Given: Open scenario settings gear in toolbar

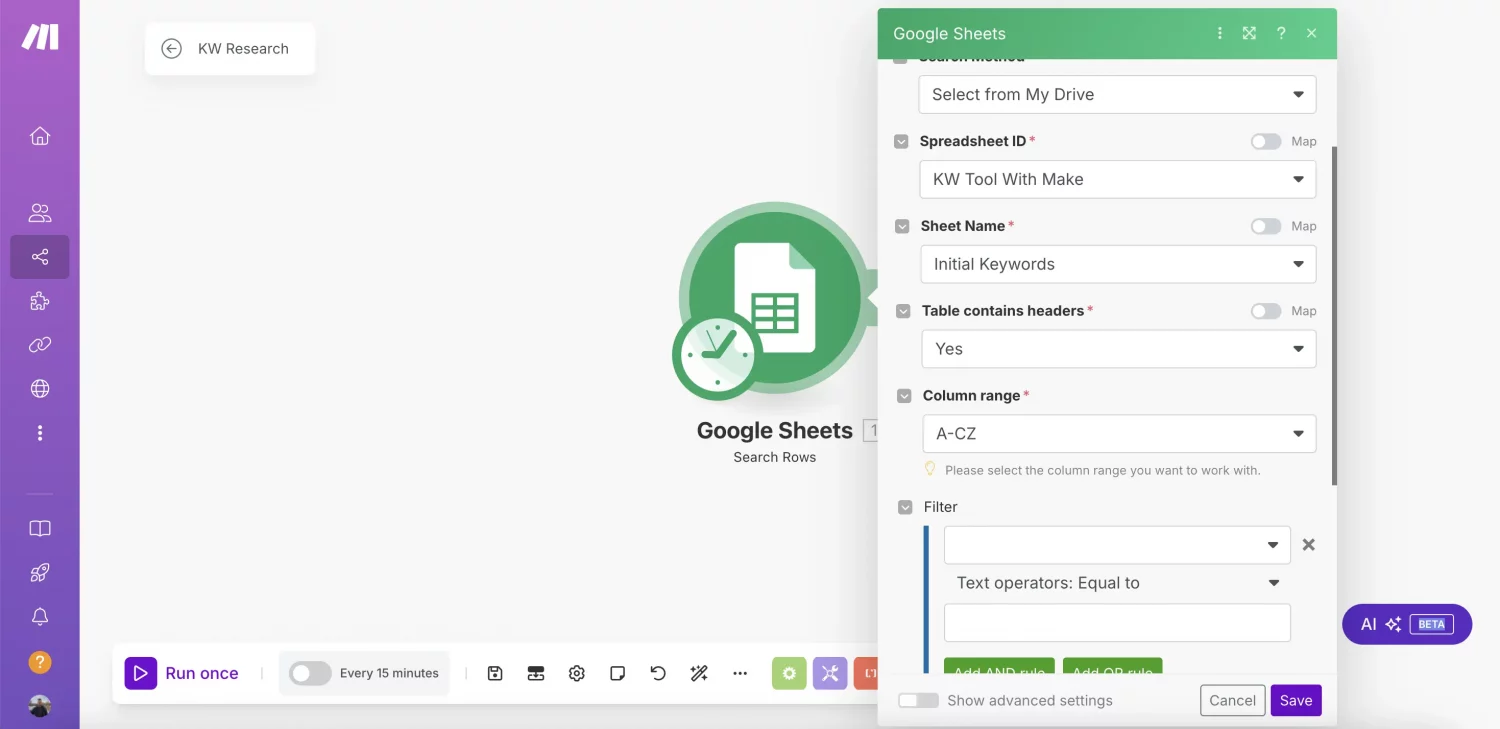Looking at the screenshot, I should coord(577,673).
